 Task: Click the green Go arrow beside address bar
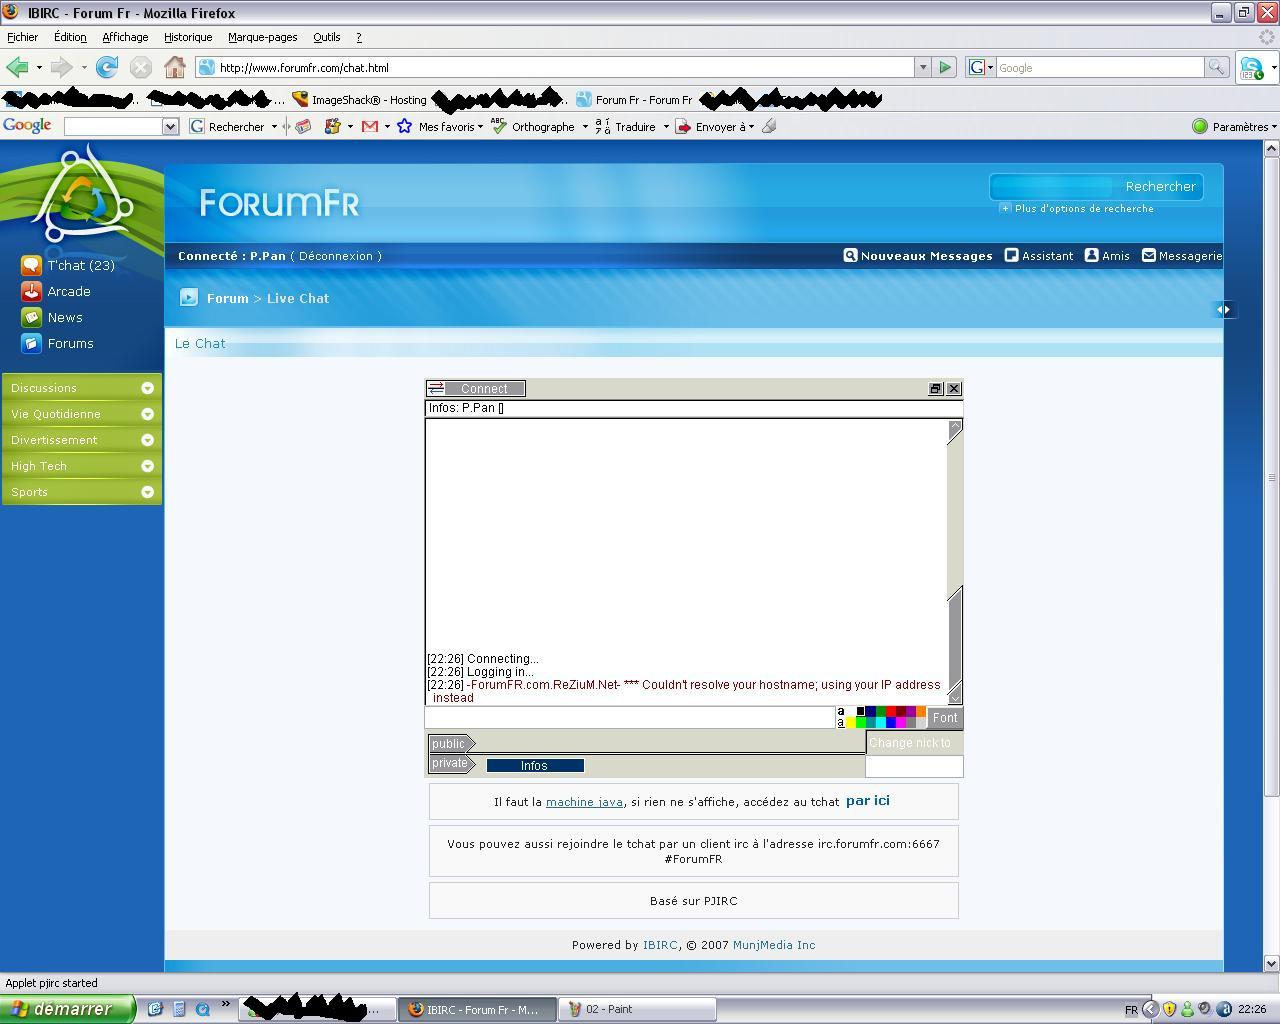coord(945,67)
